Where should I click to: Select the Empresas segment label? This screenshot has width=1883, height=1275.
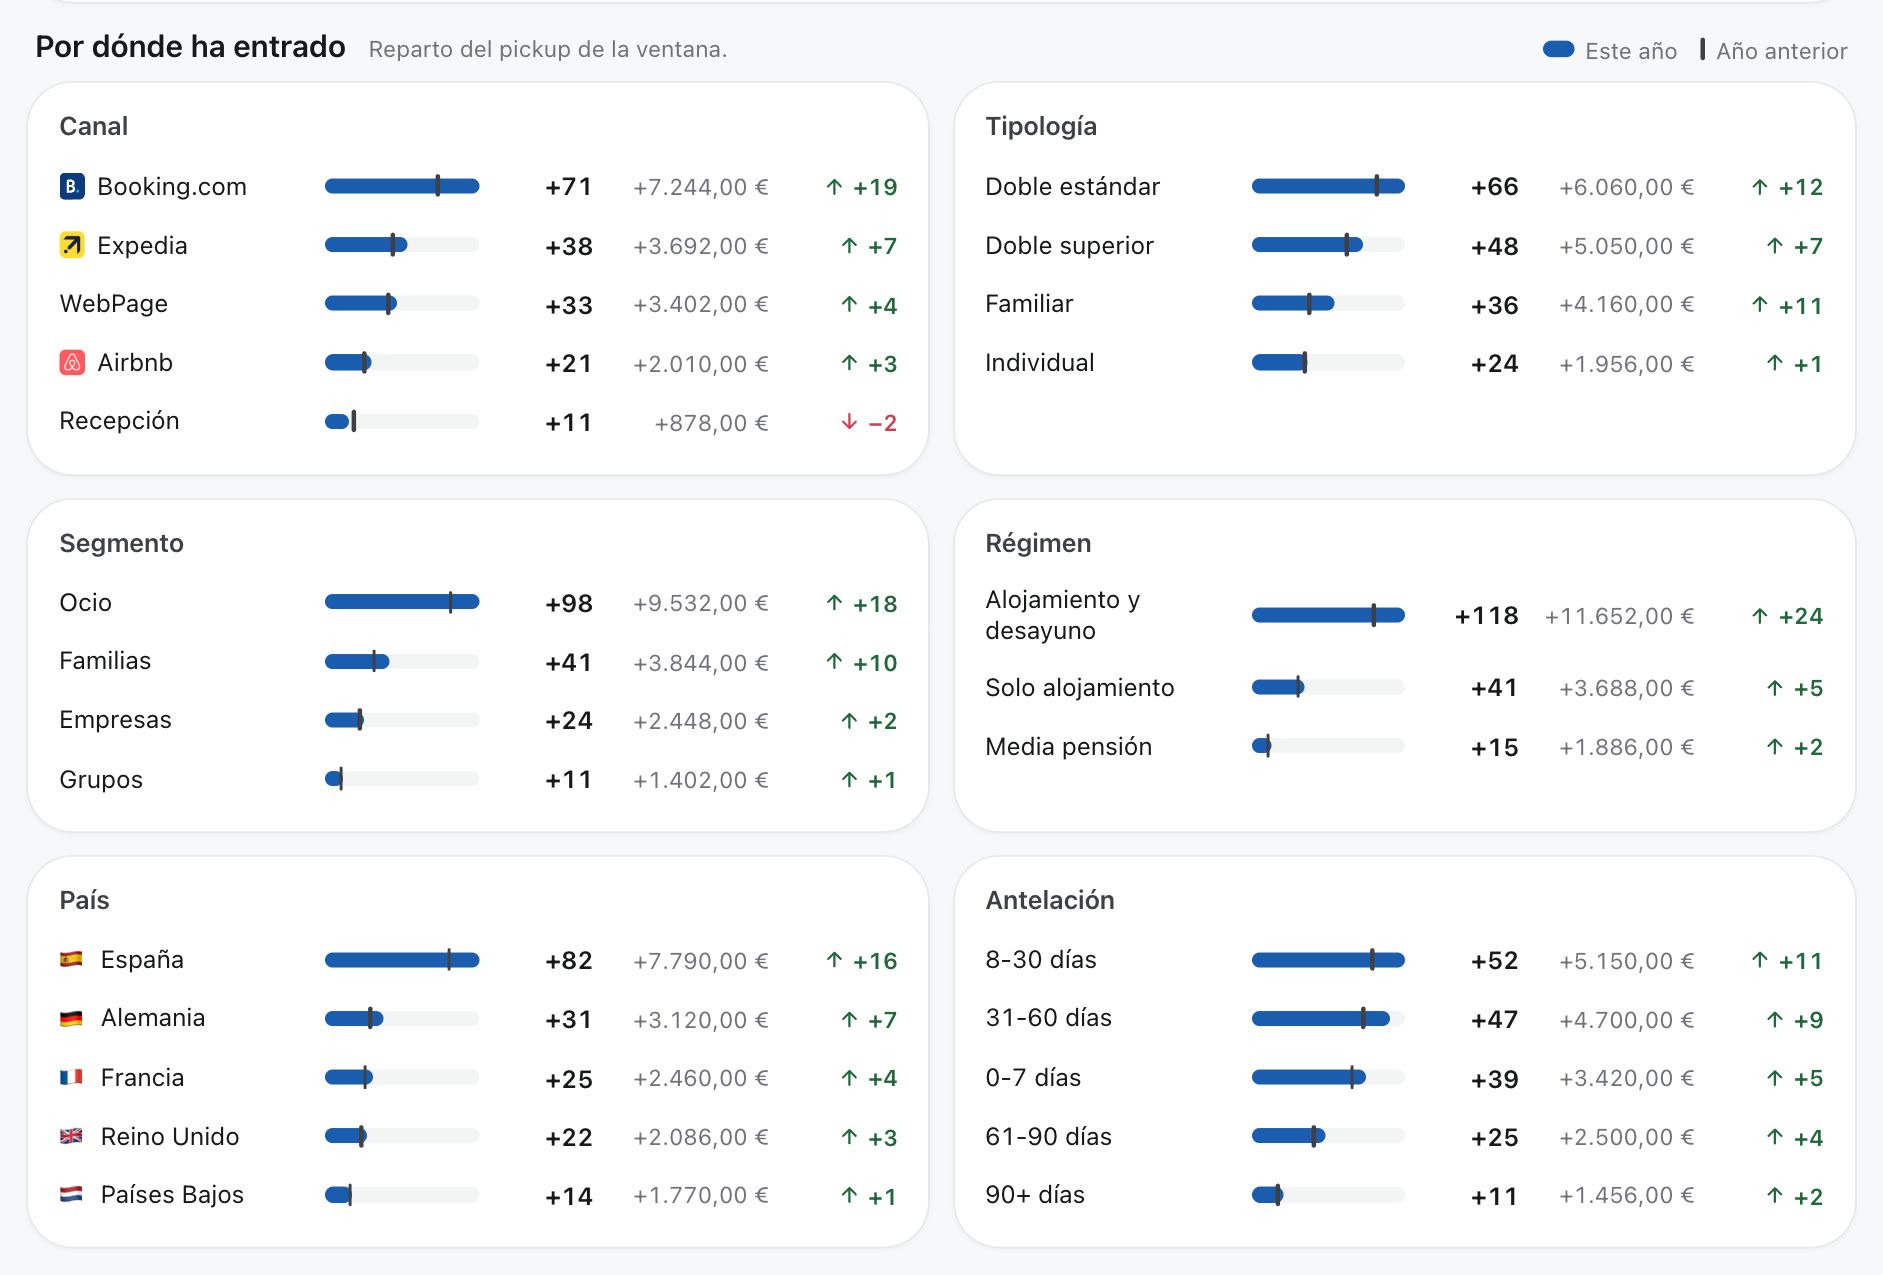[115, 720]
